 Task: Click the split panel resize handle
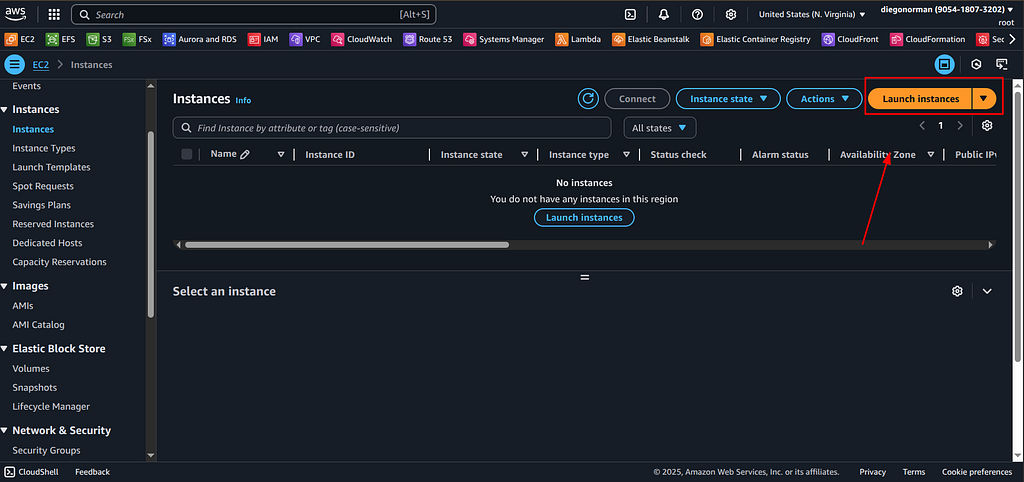point(584,278)
